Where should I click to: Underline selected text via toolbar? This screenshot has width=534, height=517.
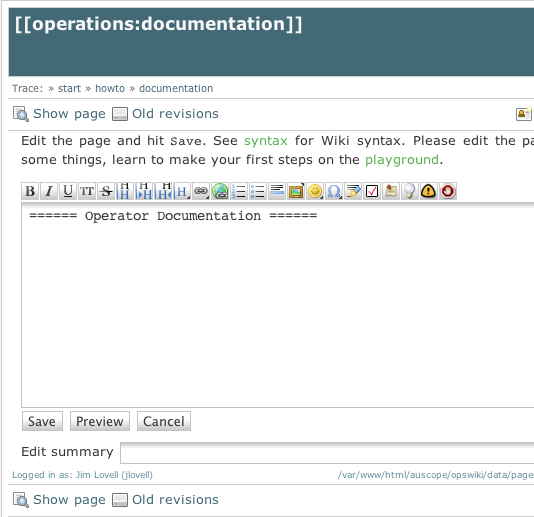68,191
